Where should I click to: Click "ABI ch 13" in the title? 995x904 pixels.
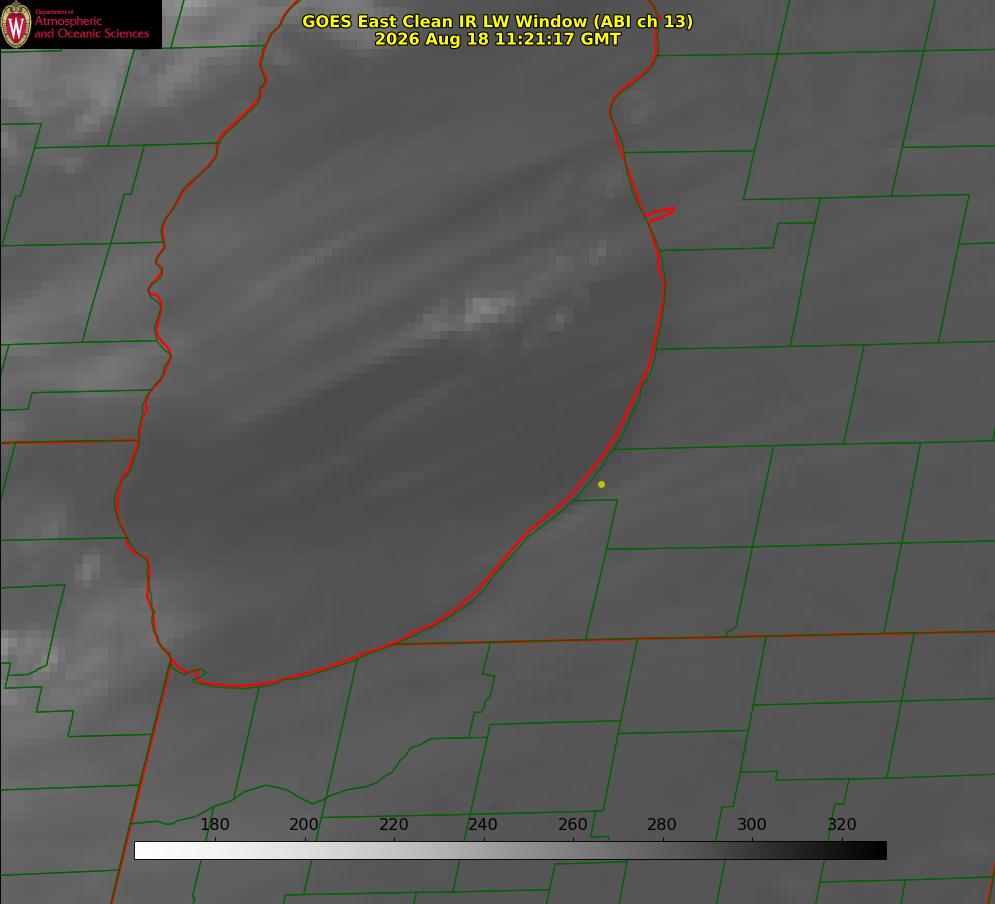point(642,21)
